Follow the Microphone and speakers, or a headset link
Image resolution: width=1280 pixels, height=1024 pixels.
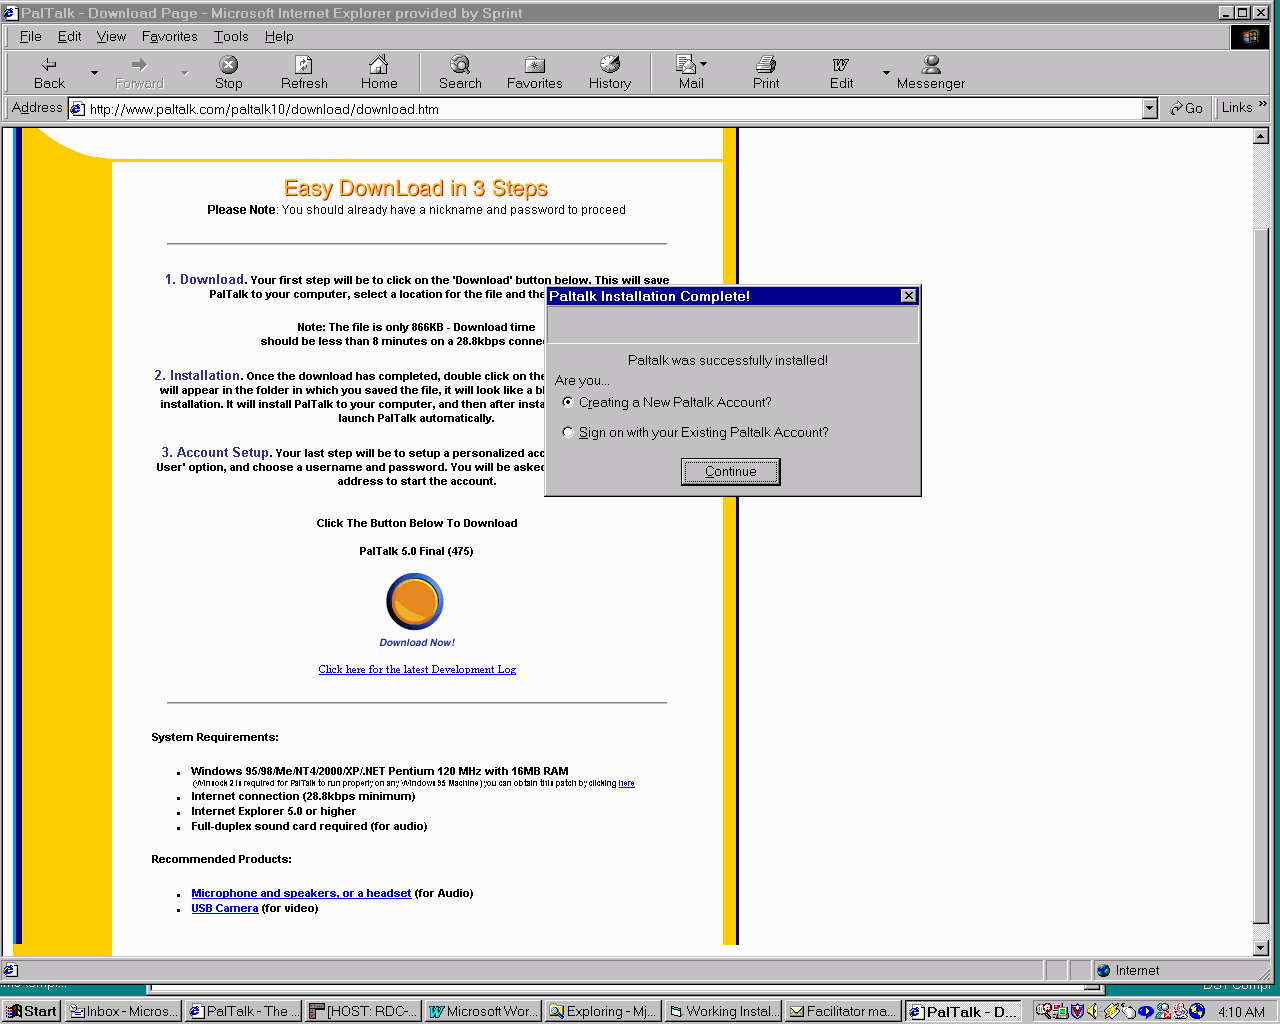point(301,893)
